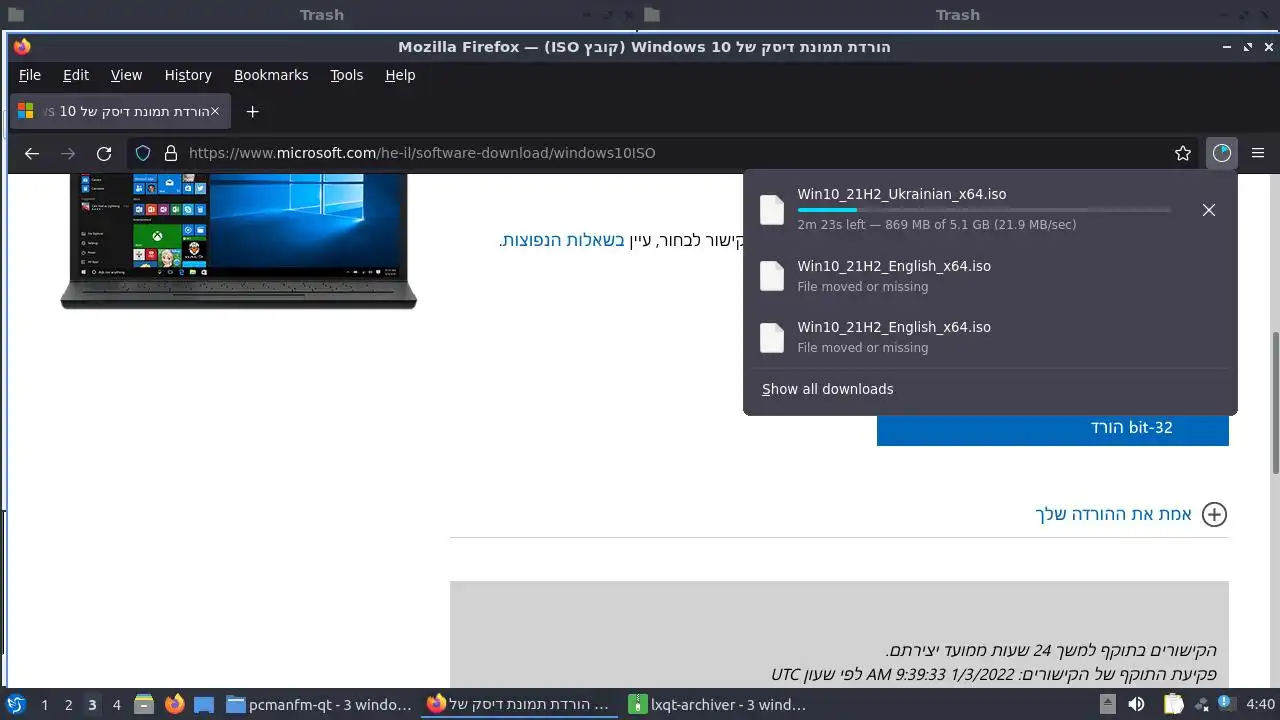Click the Windows 10 laptop image

click(238, 240)
